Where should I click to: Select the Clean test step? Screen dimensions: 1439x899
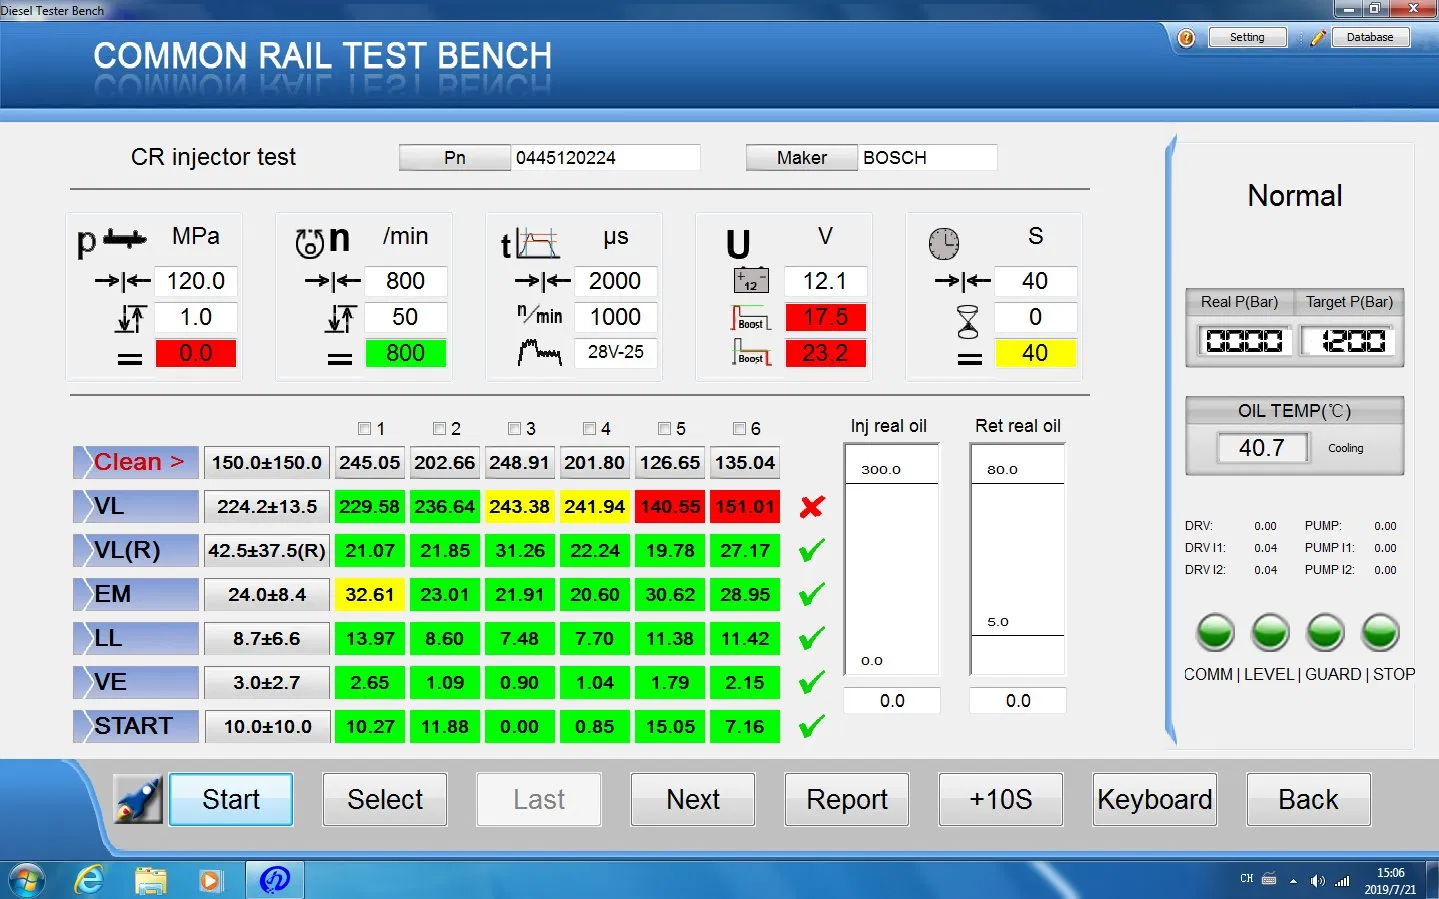tap(136, 462)
